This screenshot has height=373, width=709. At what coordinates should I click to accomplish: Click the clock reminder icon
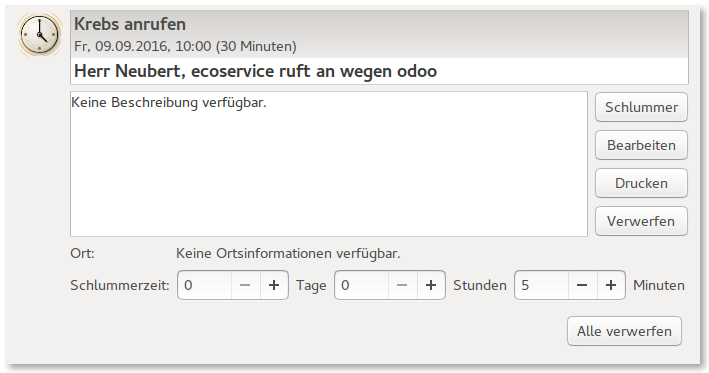pyautogui.click(x=40, y=35)
